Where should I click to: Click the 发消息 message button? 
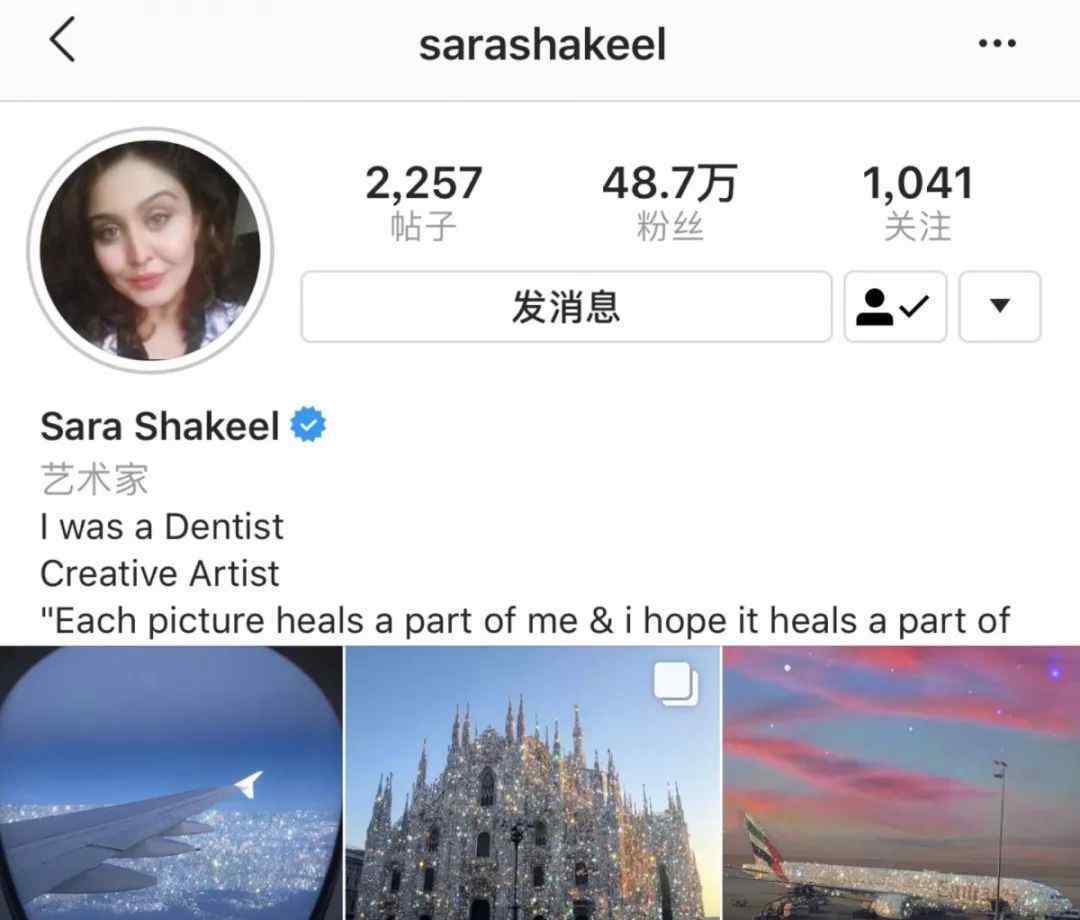tap(566, 306)
